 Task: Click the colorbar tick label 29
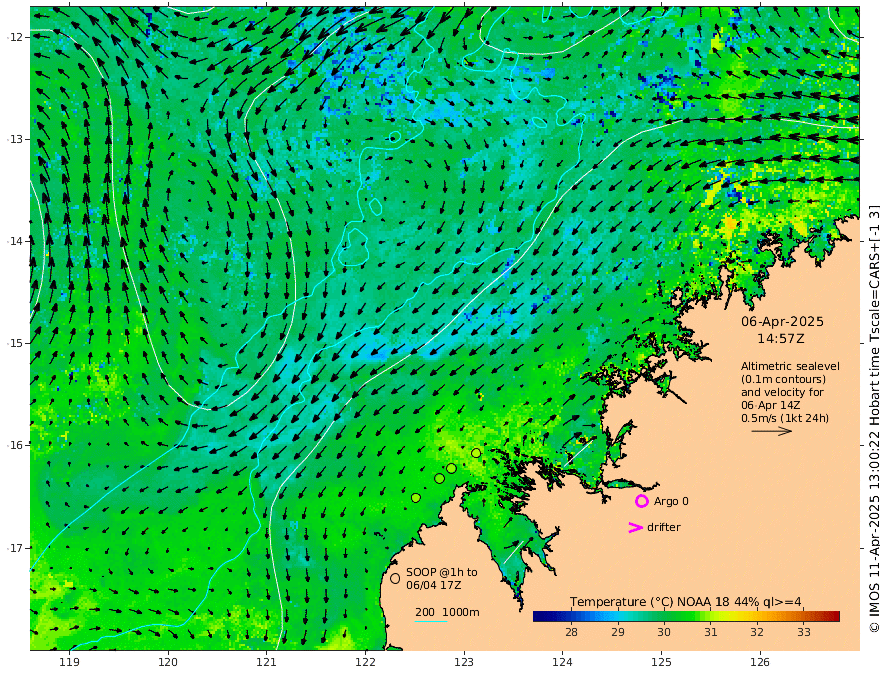point(618,632)
